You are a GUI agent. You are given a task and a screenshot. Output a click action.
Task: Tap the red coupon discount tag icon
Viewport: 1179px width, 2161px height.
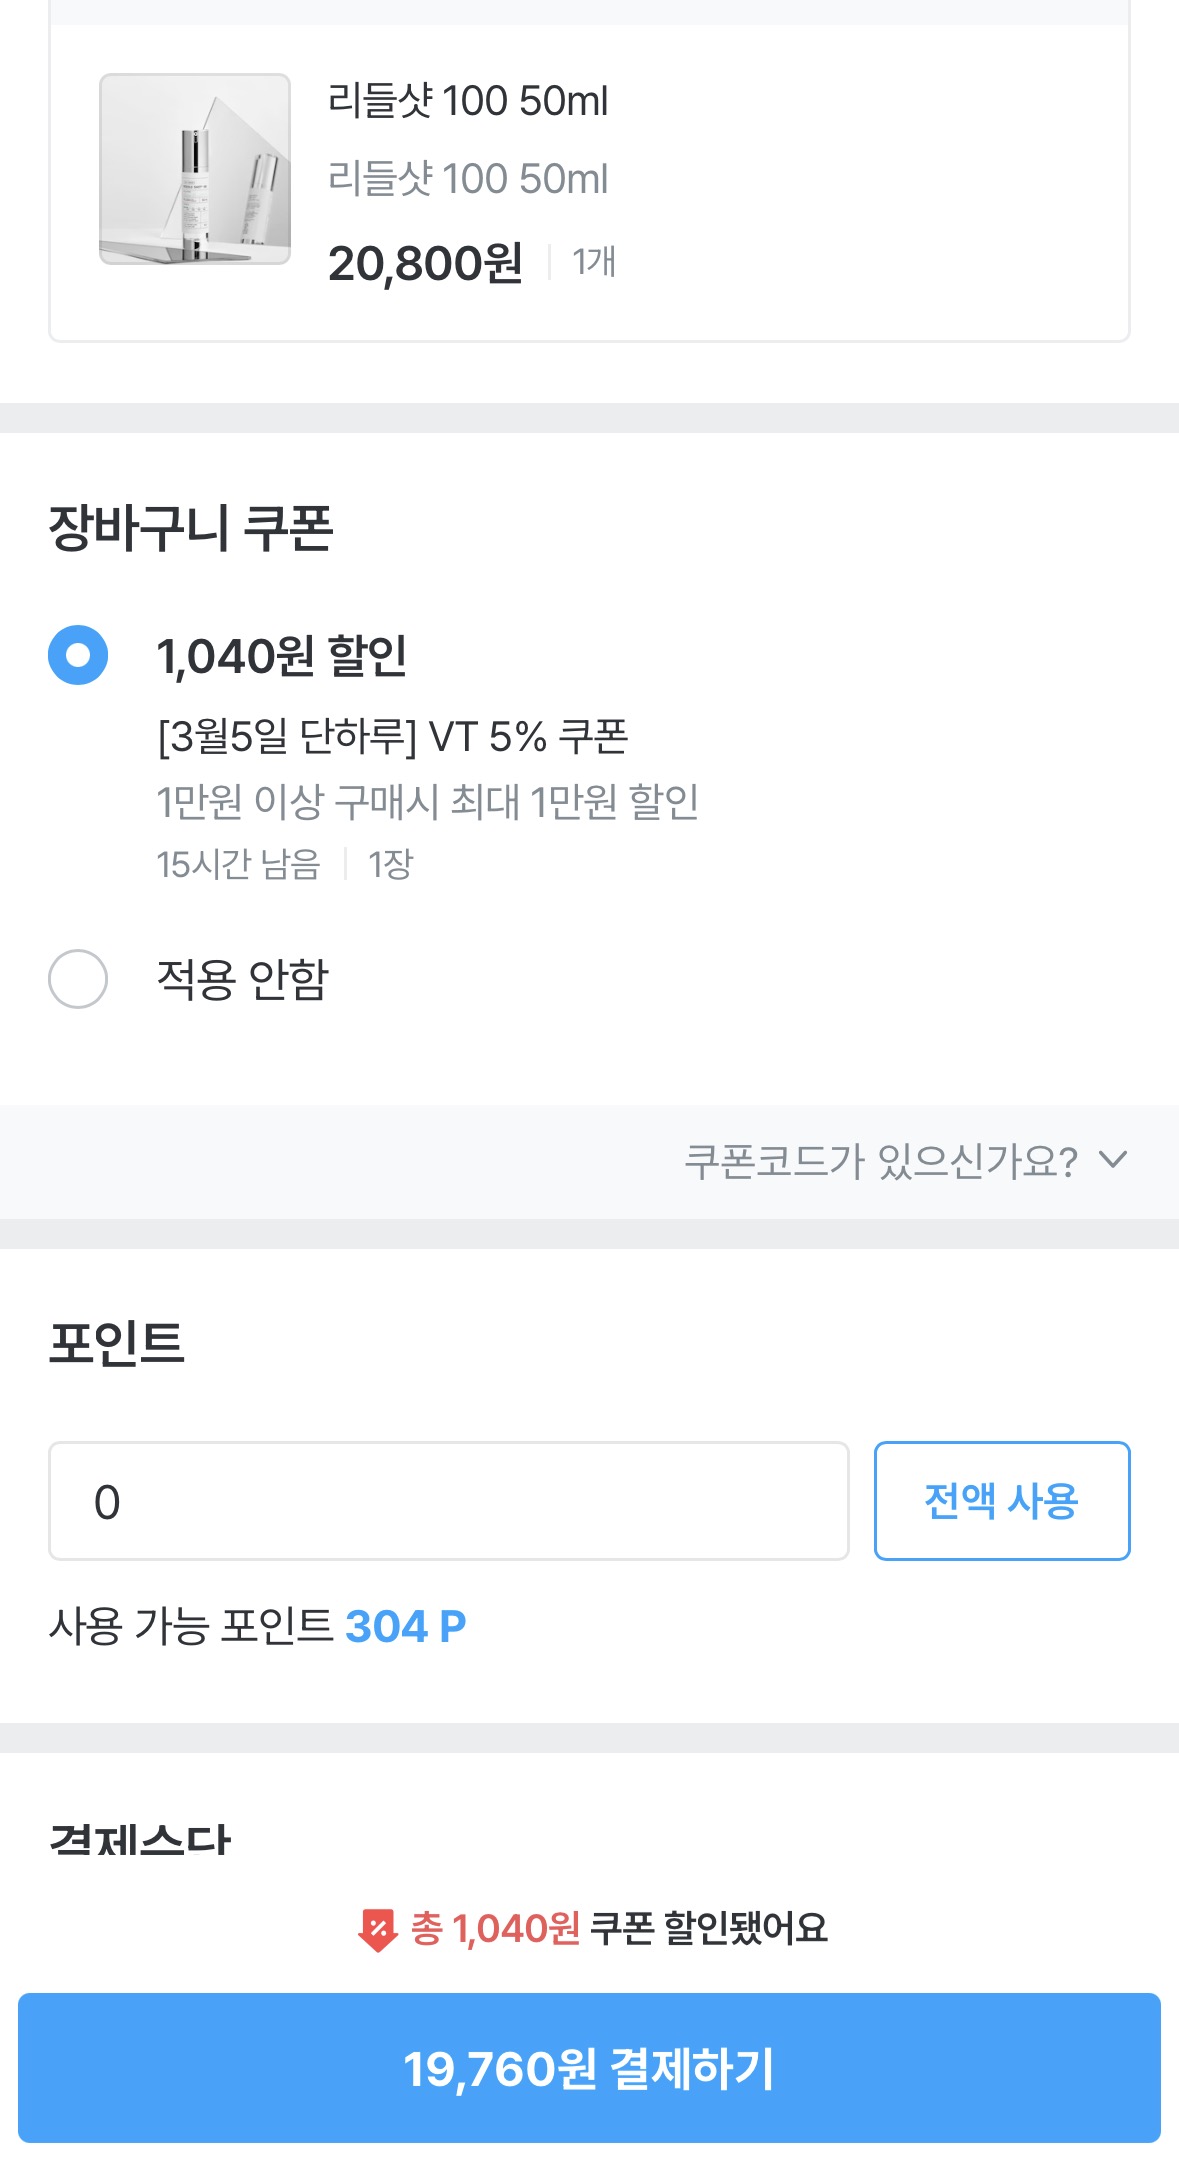pyautogui.click(x=377, y=1929)
